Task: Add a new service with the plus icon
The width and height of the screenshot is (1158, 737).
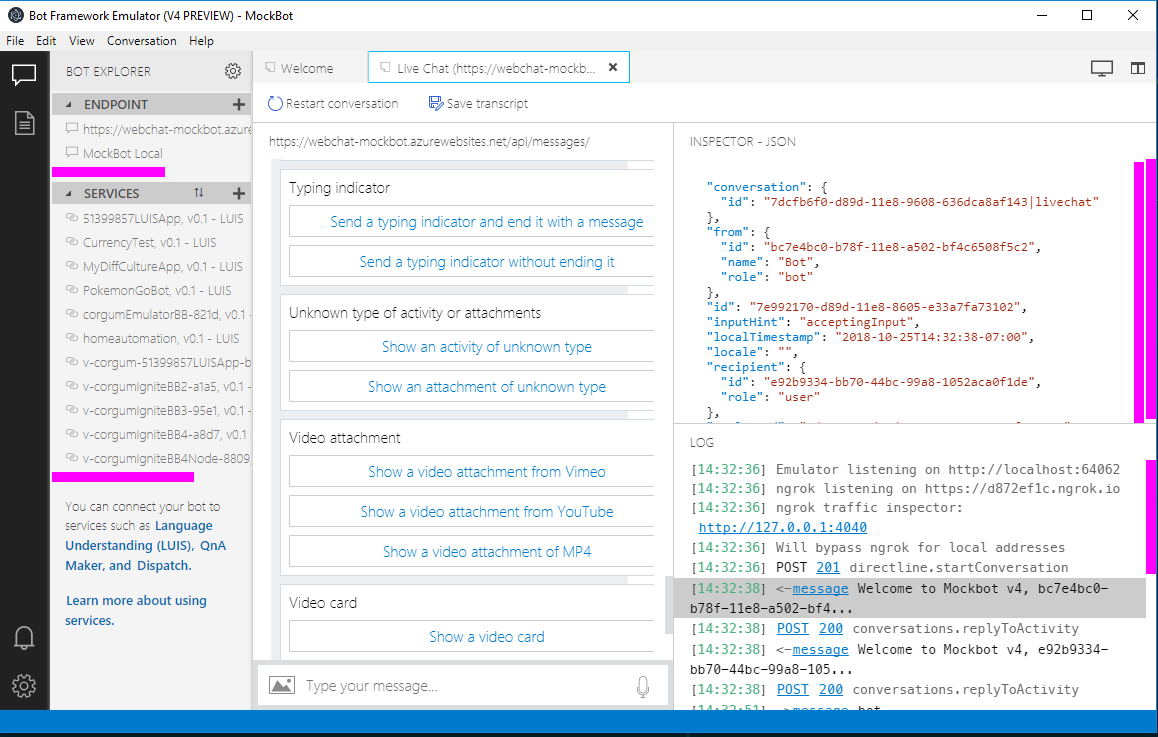Action: tap(238, 192)
